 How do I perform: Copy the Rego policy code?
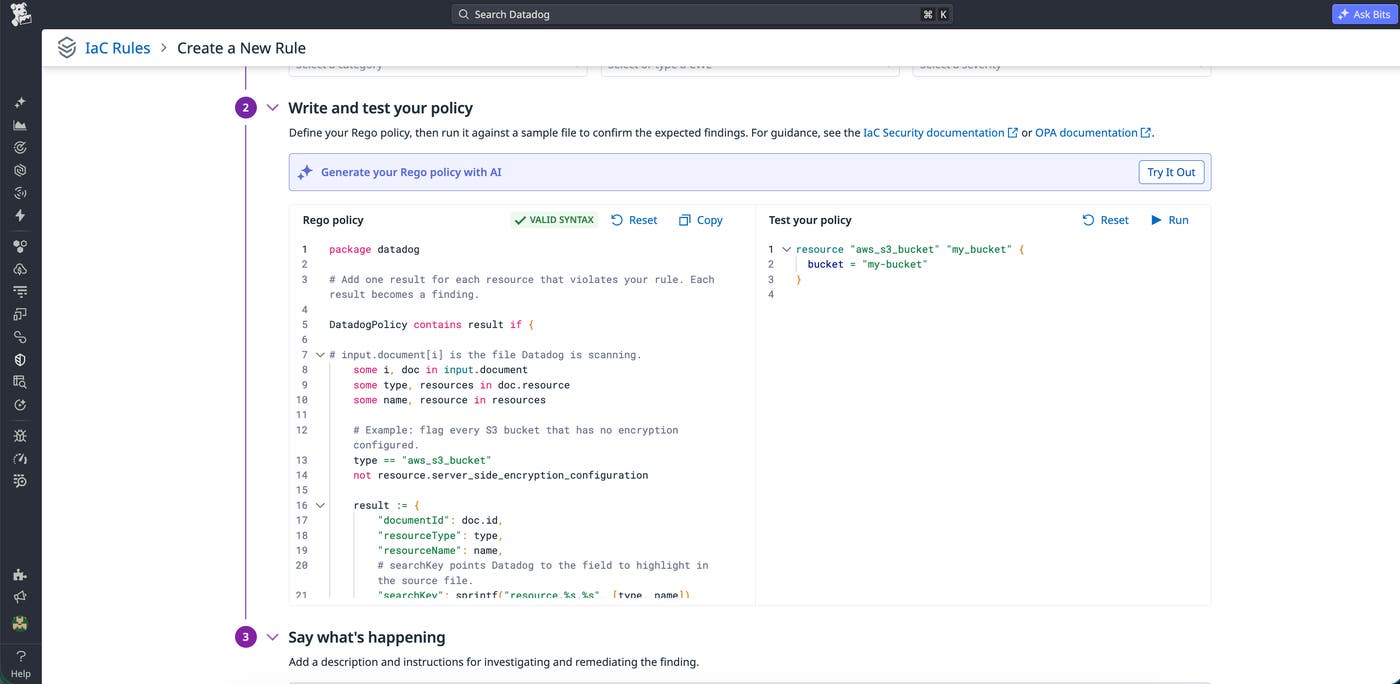point(700,220)
